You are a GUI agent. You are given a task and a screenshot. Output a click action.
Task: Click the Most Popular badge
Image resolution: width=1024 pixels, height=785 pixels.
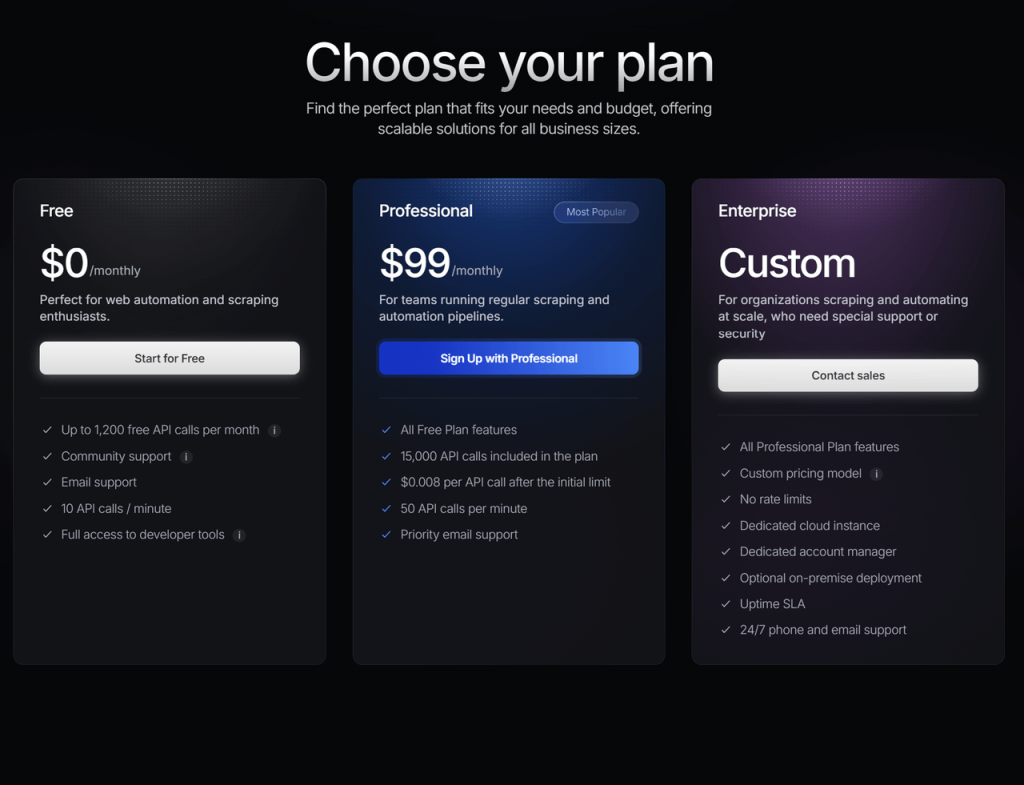596,212
